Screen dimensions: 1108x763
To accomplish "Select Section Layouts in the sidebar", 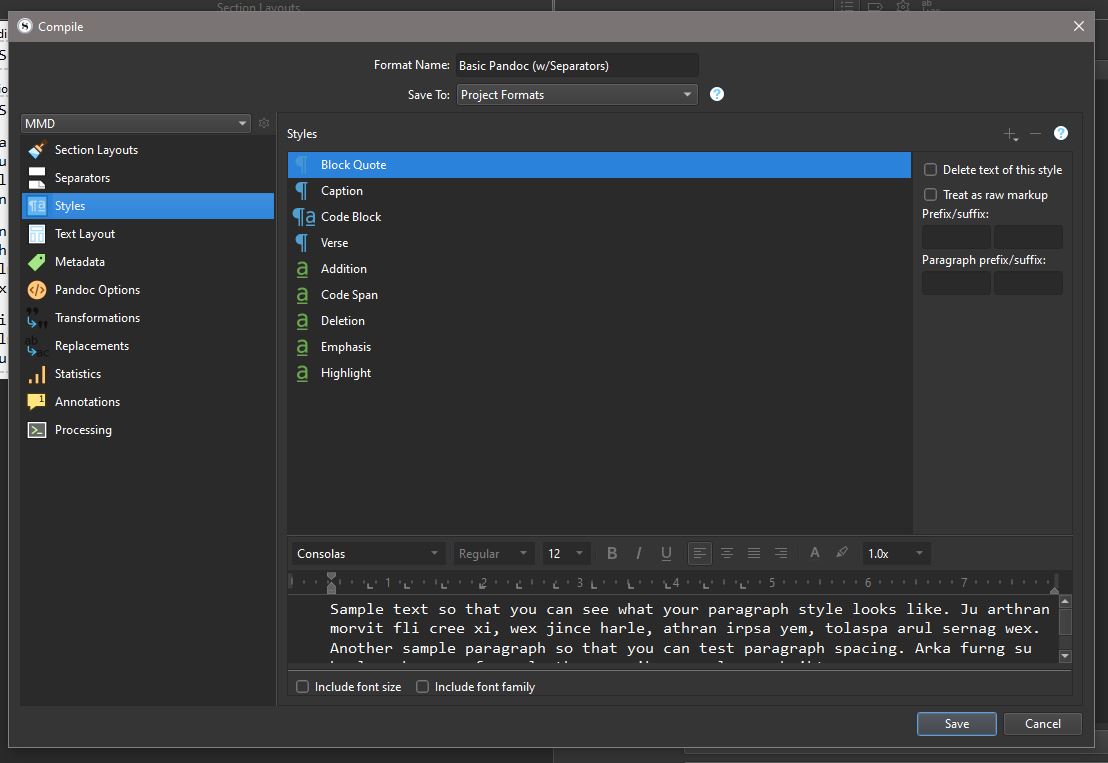I will 96,150.
